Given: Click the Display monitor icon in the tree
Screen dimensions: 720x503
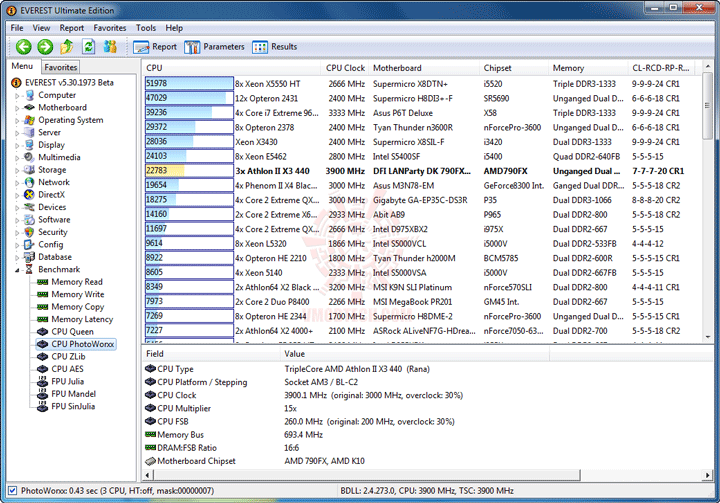Looking at the screenshot, I should (29, 145).
